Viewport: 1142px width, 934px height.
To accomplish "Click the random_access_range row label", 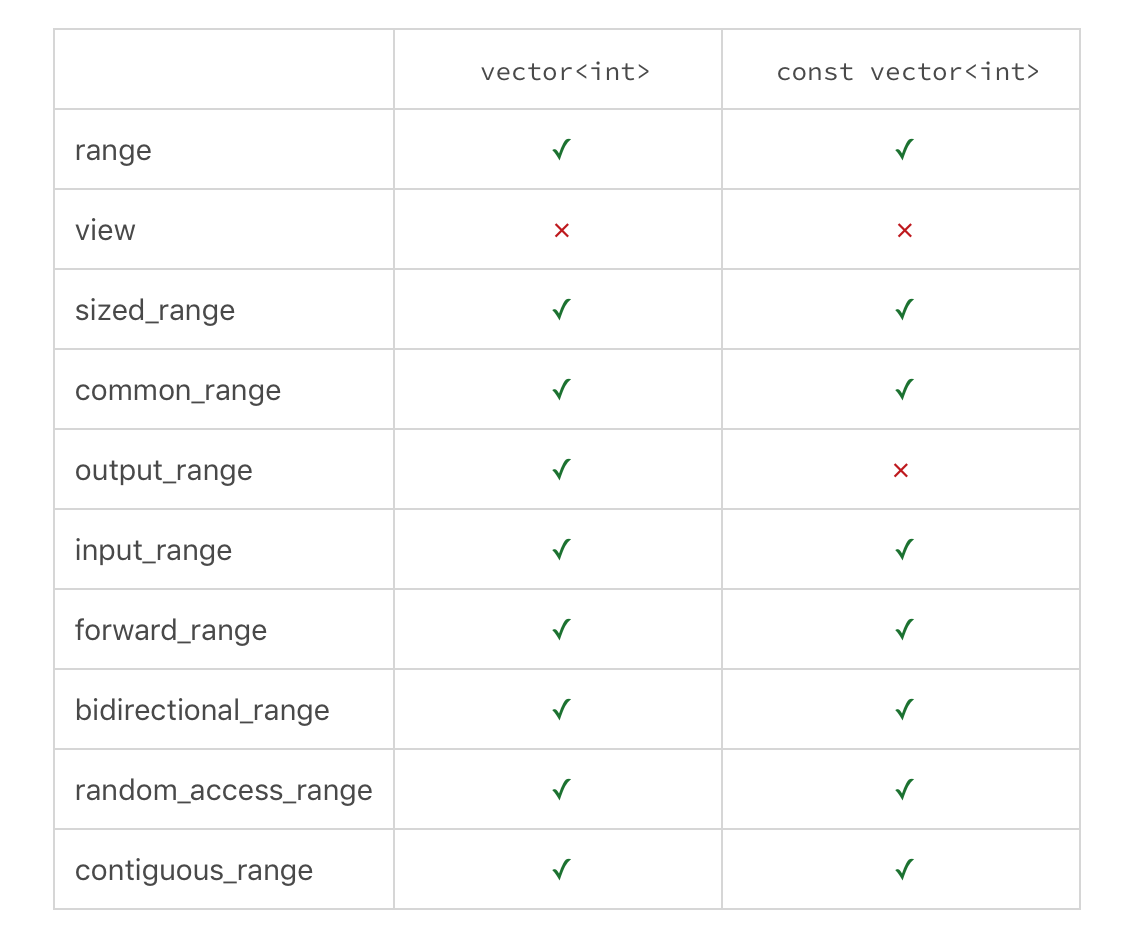I will (224, 790).
